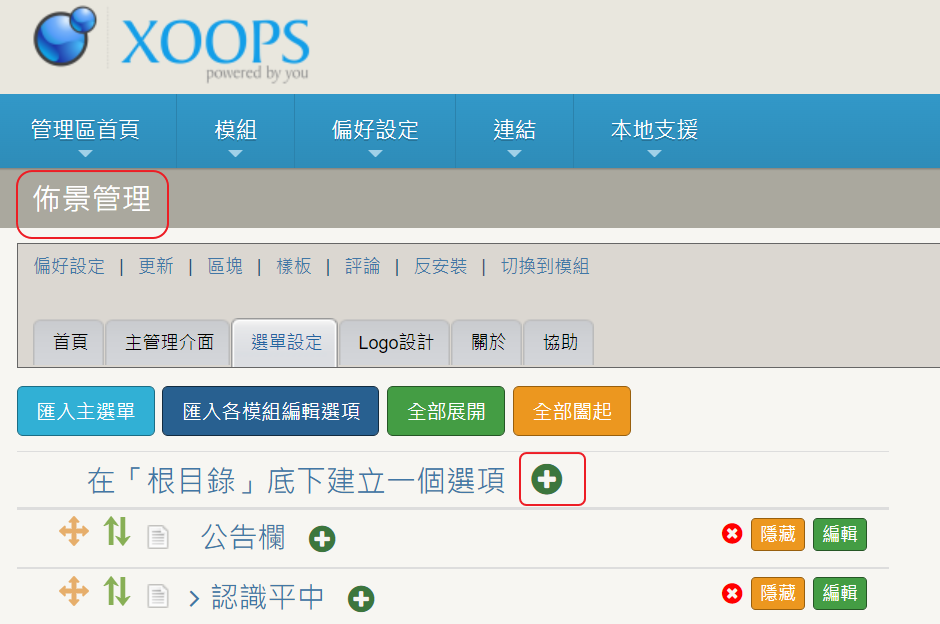Click the 匯入主選單 button

86,411
